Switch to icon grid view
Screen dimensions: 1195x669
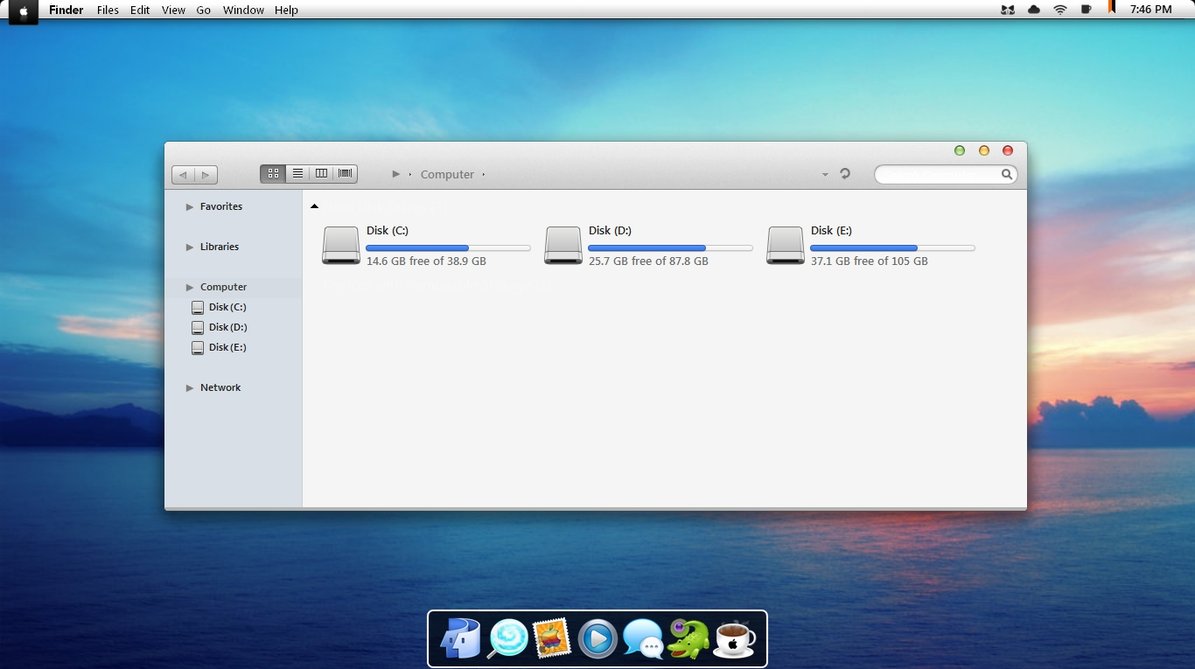tap(273, 174)
